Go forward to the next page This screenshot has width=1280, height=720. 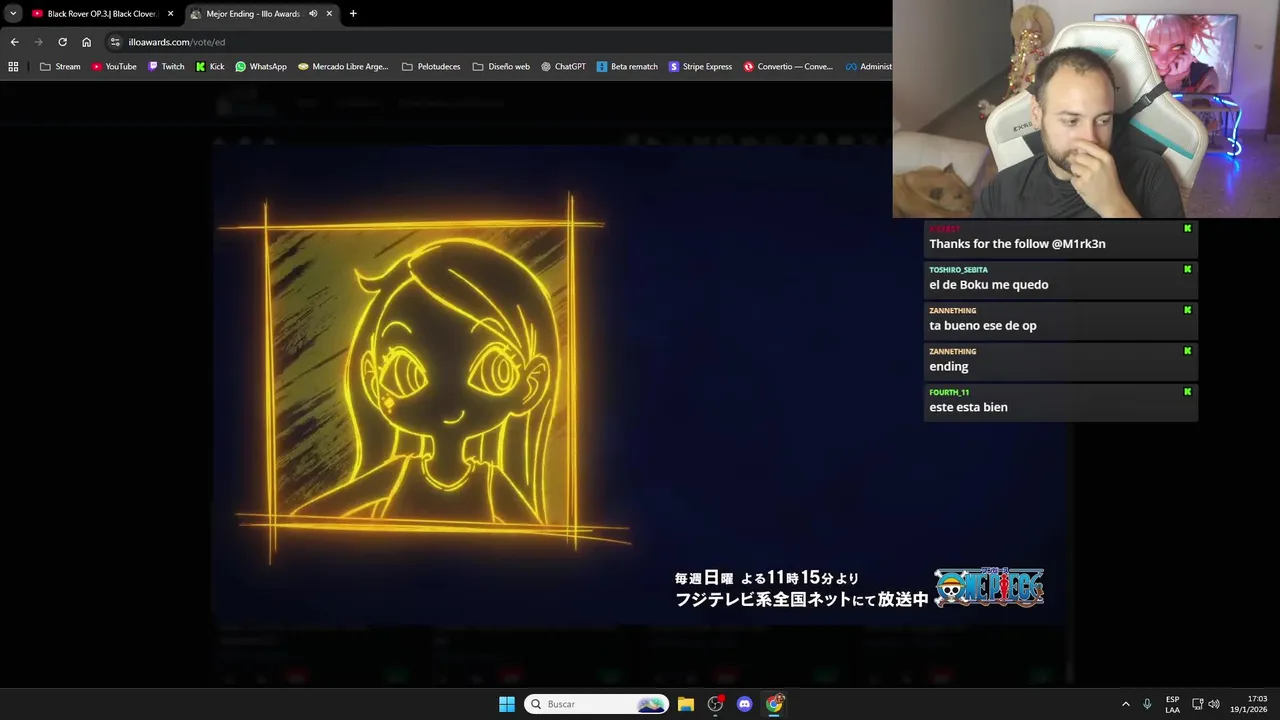38,42
